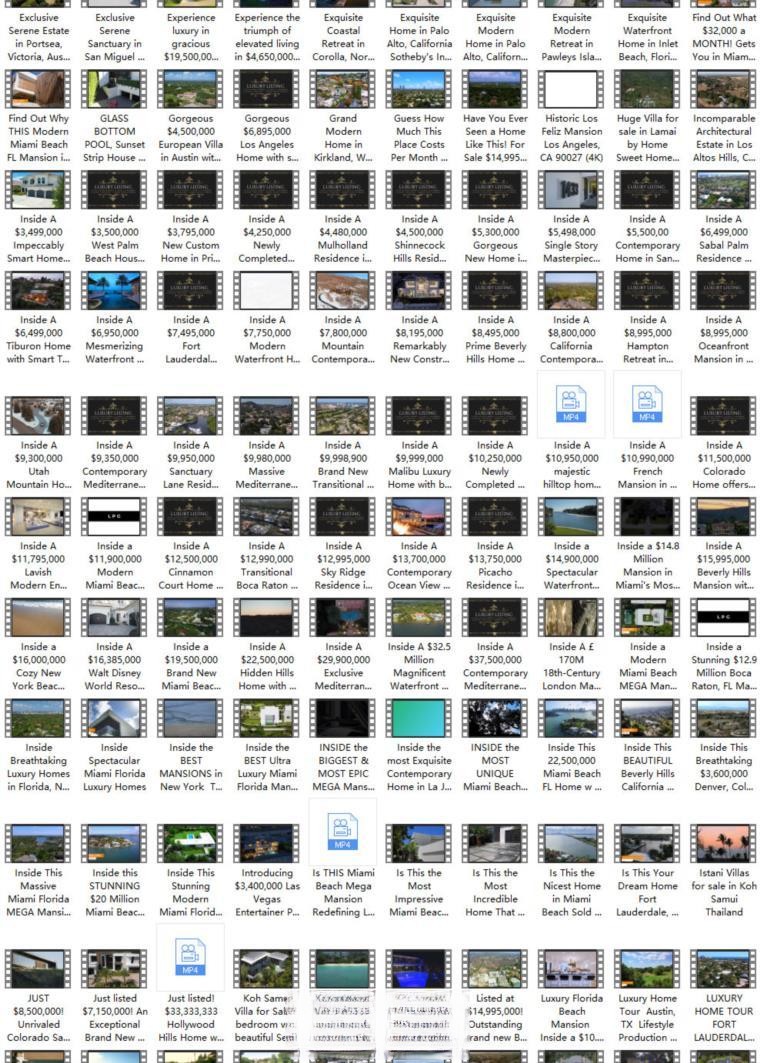Select 'Inside A $9,300,000 Utah Mountain' thumbnail

pos(38,417)
